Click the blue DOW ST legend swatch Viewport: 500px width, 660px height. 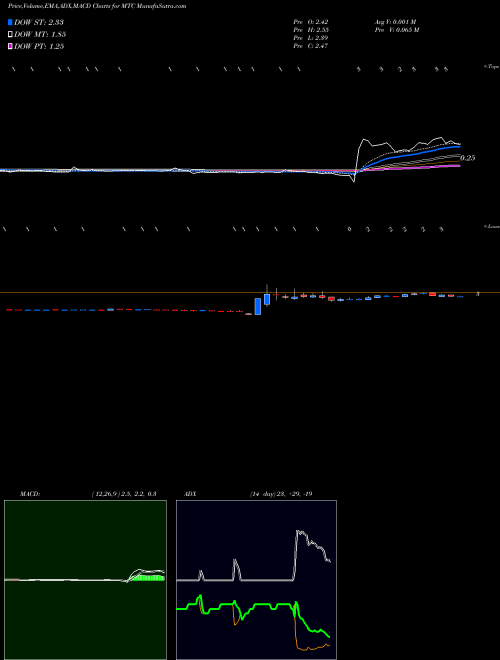coord(10,22)
